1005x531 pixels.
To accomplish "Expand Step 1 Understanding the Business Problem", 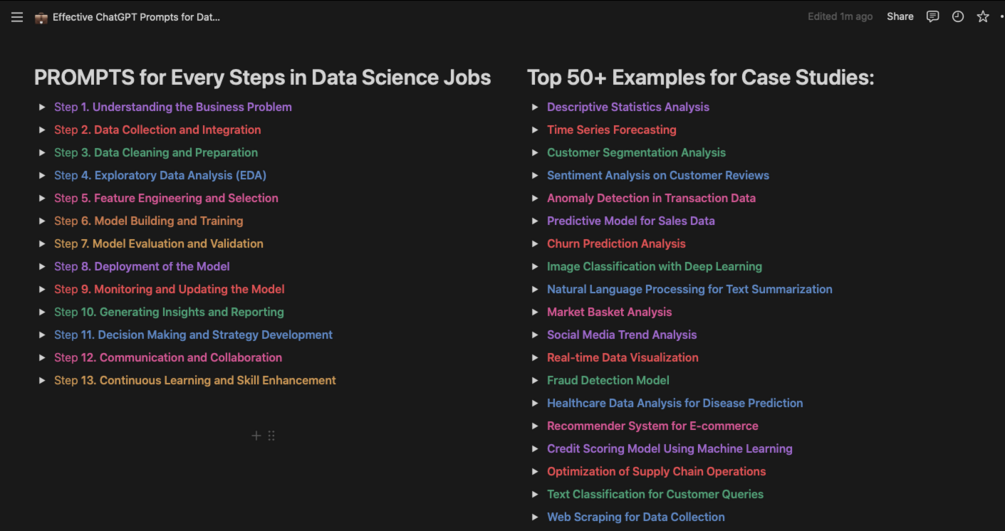I will [42, 107].
